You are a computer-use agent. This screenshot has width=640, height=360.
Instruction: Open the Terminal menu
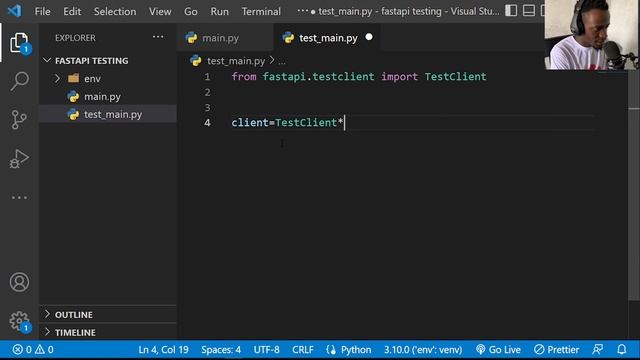tap(261, 11)
